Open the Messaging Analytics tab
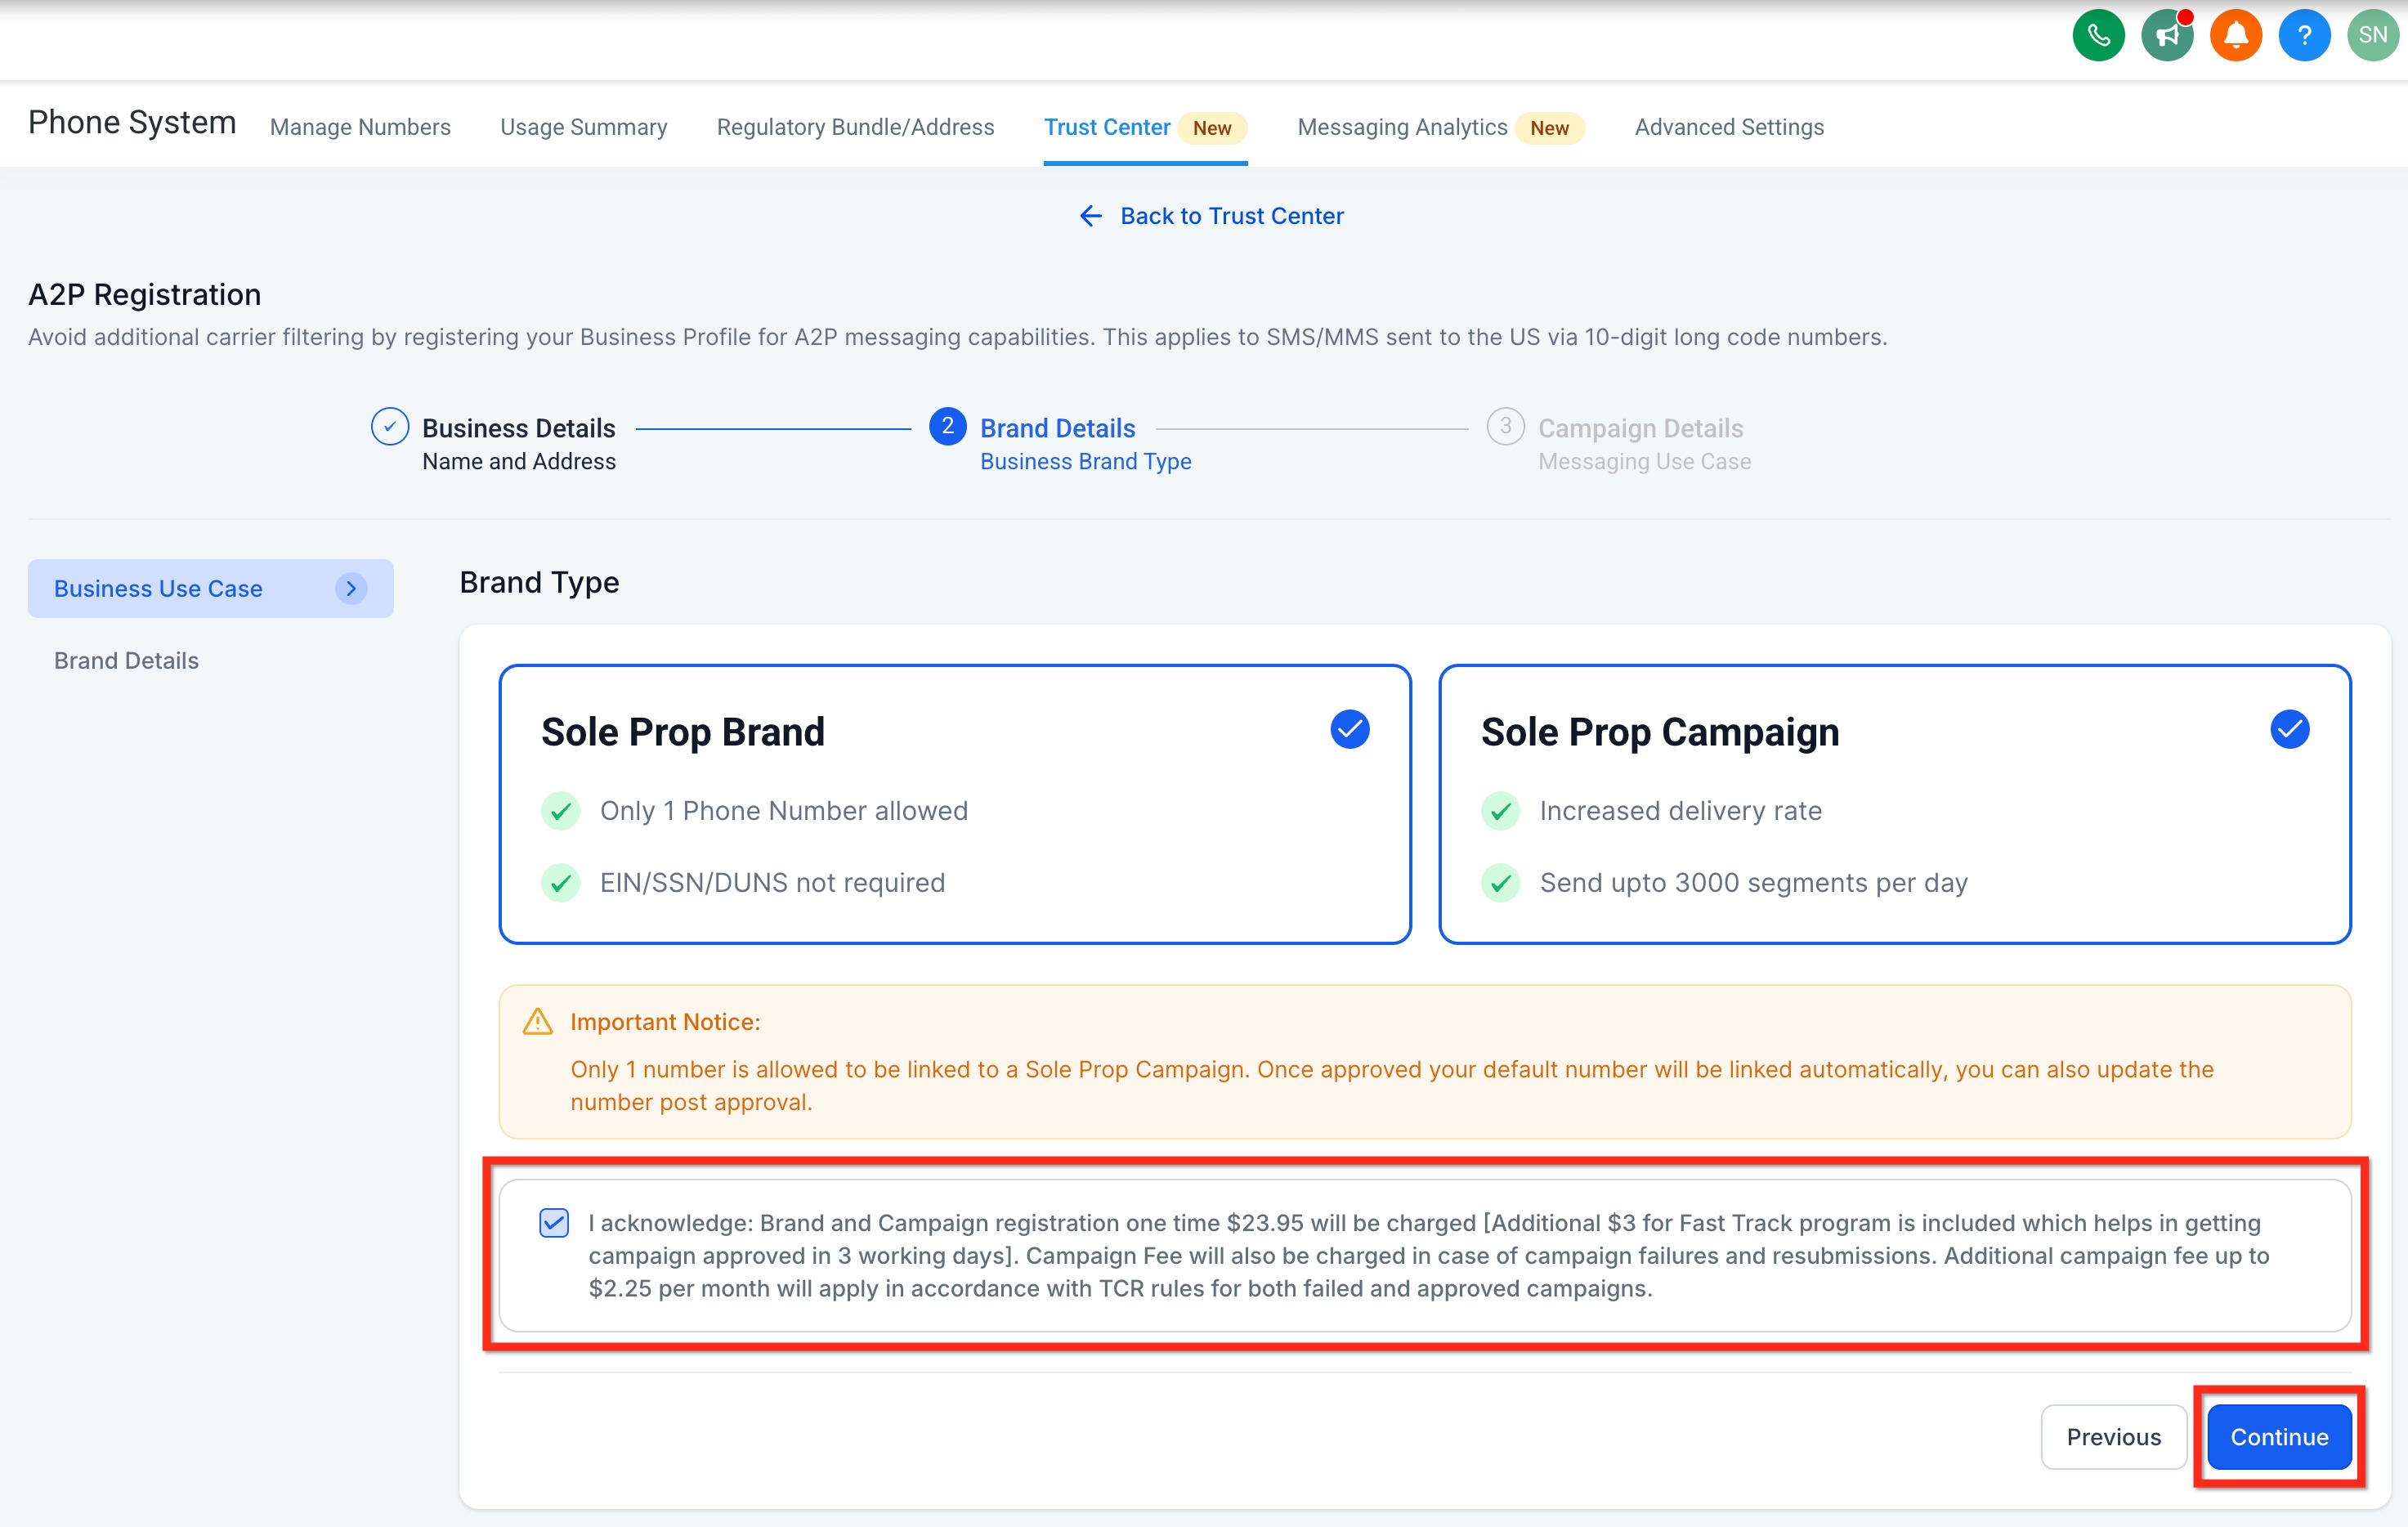2408x1527 pixels. click(x=1402, y=127)
